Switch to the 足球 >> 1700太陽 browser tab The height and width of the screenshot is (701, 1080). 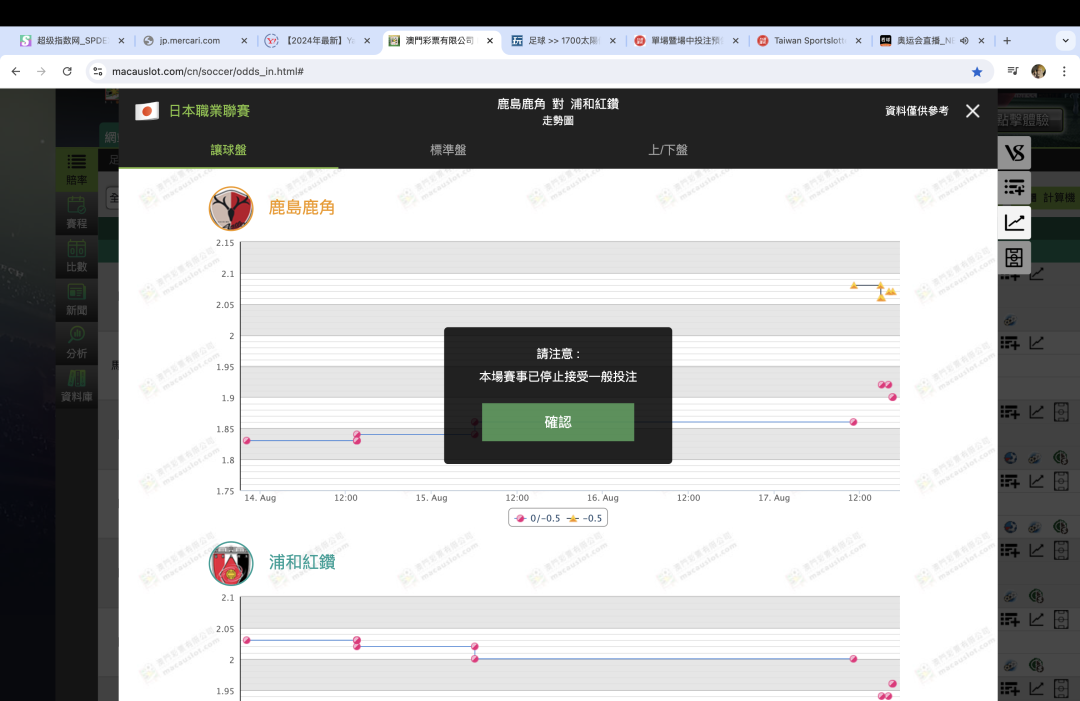coord(563,41)
